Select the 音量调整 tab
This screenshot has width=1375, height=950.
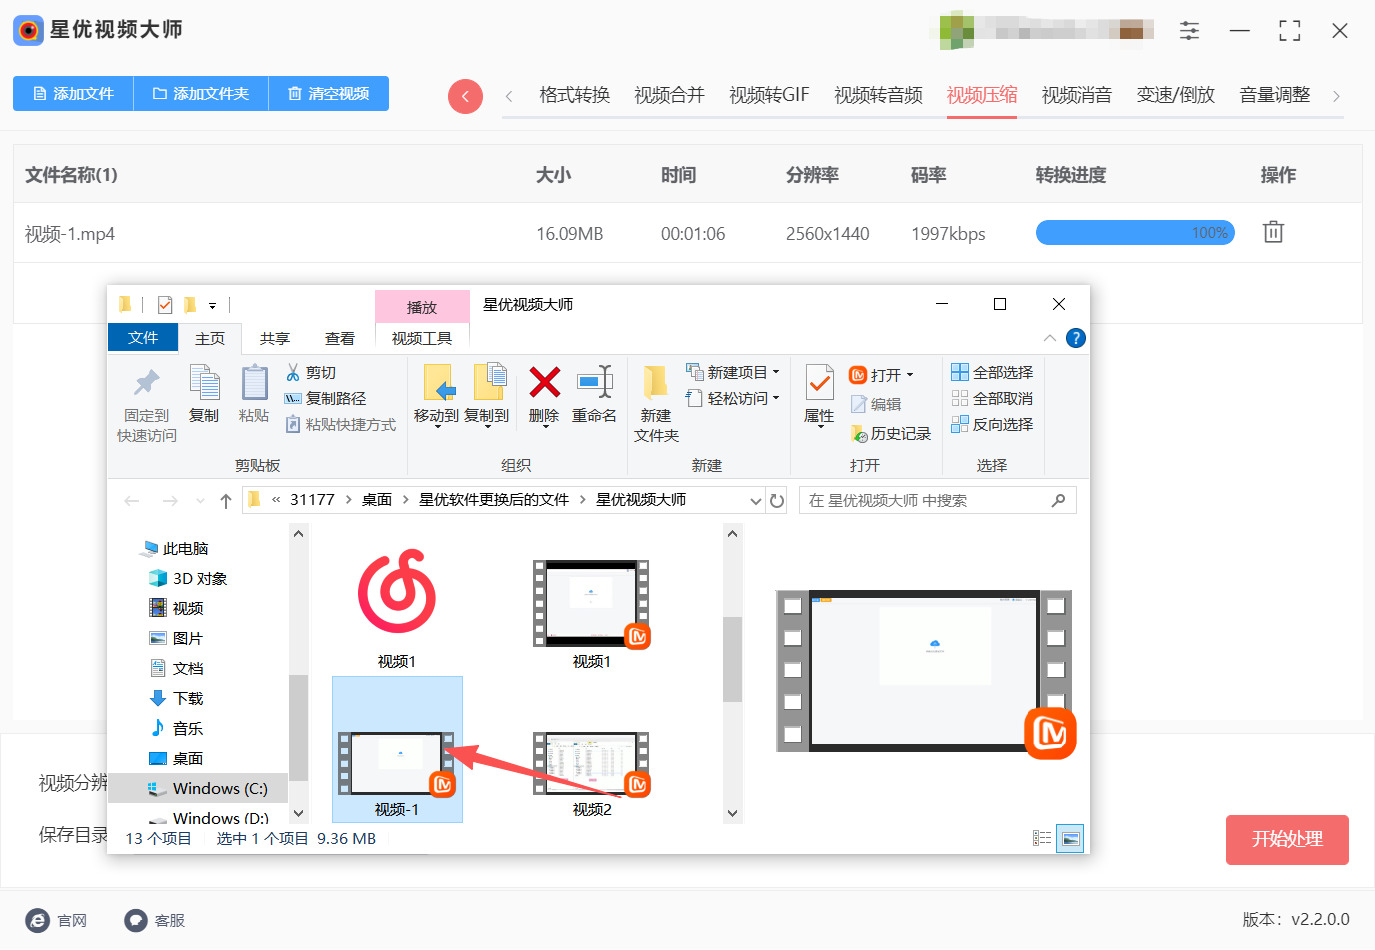click(1275, 95)
